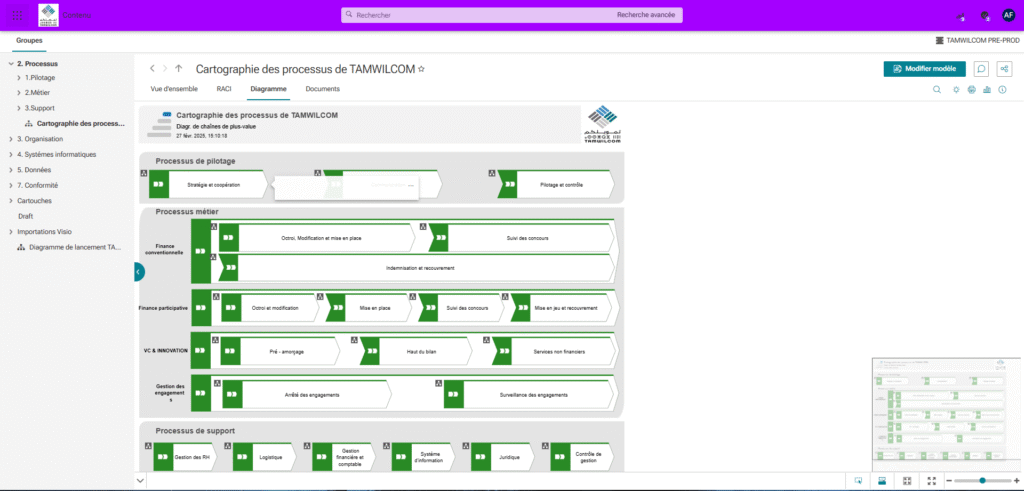
Task: Click the Modifier modèle button
Action: pos(925,69)
